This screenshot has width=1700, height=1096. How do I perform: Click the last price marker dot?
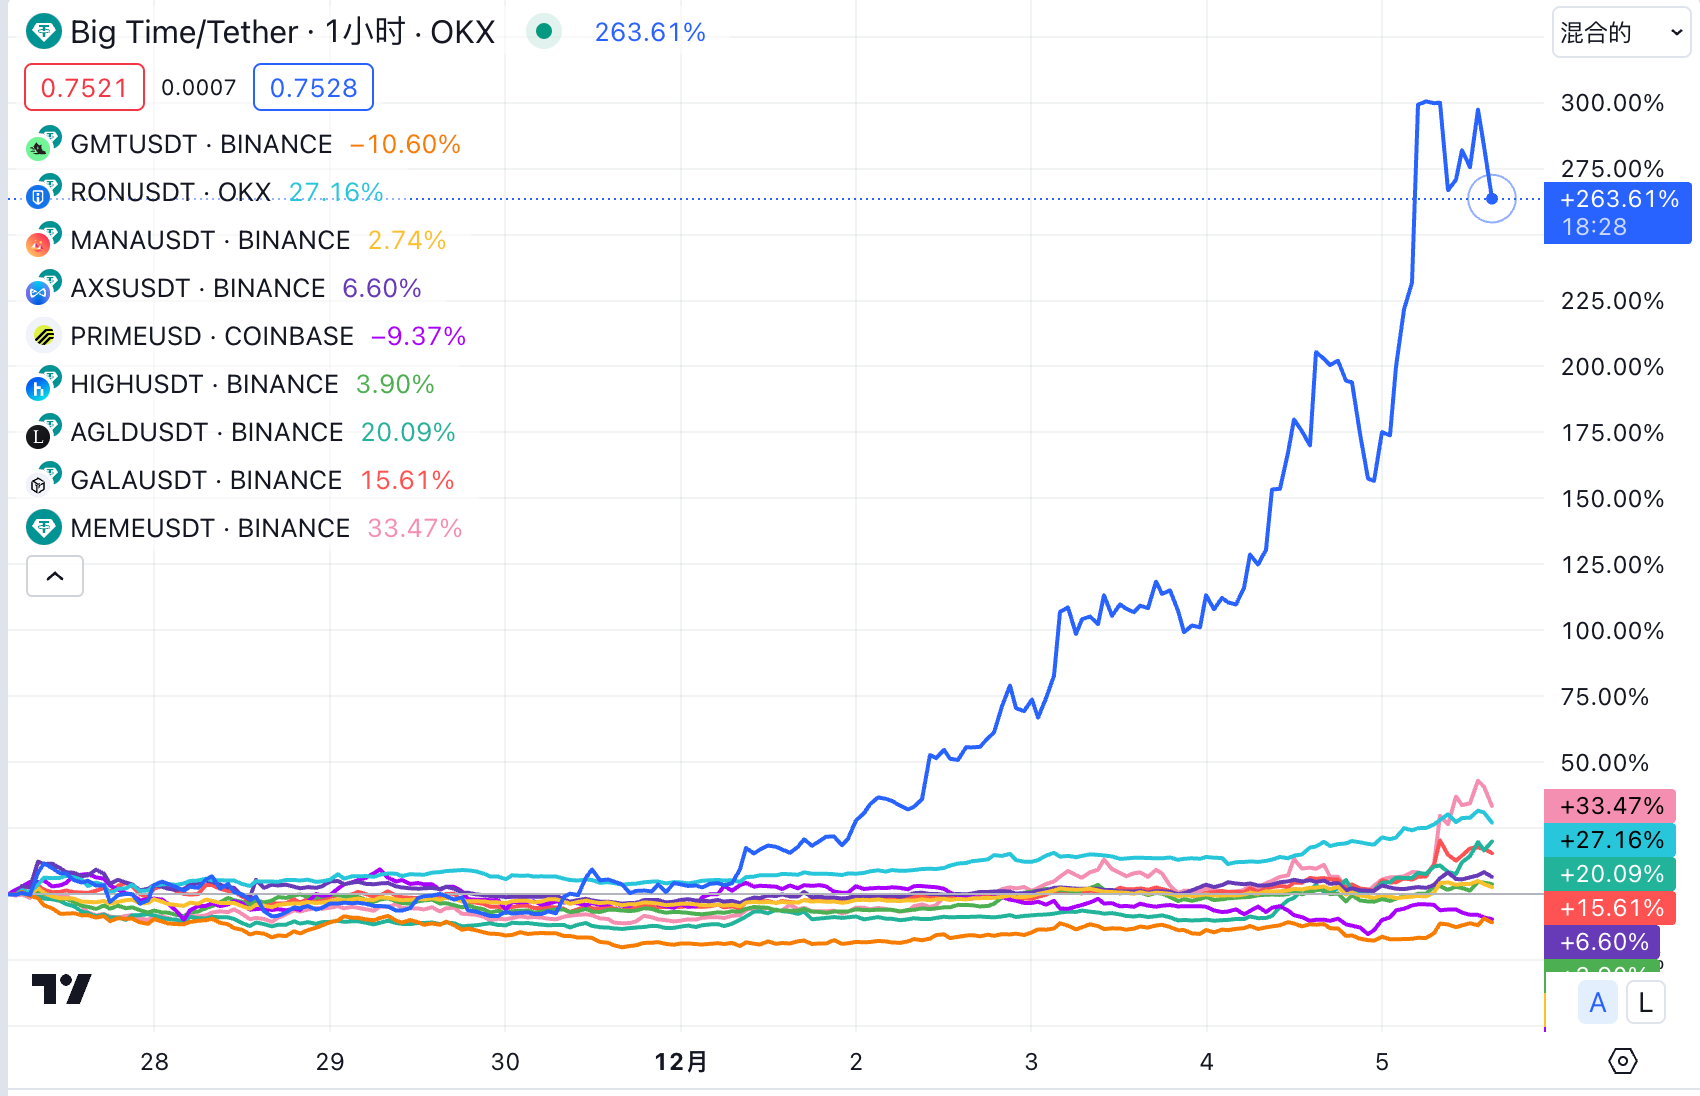tap(1492, 199)
